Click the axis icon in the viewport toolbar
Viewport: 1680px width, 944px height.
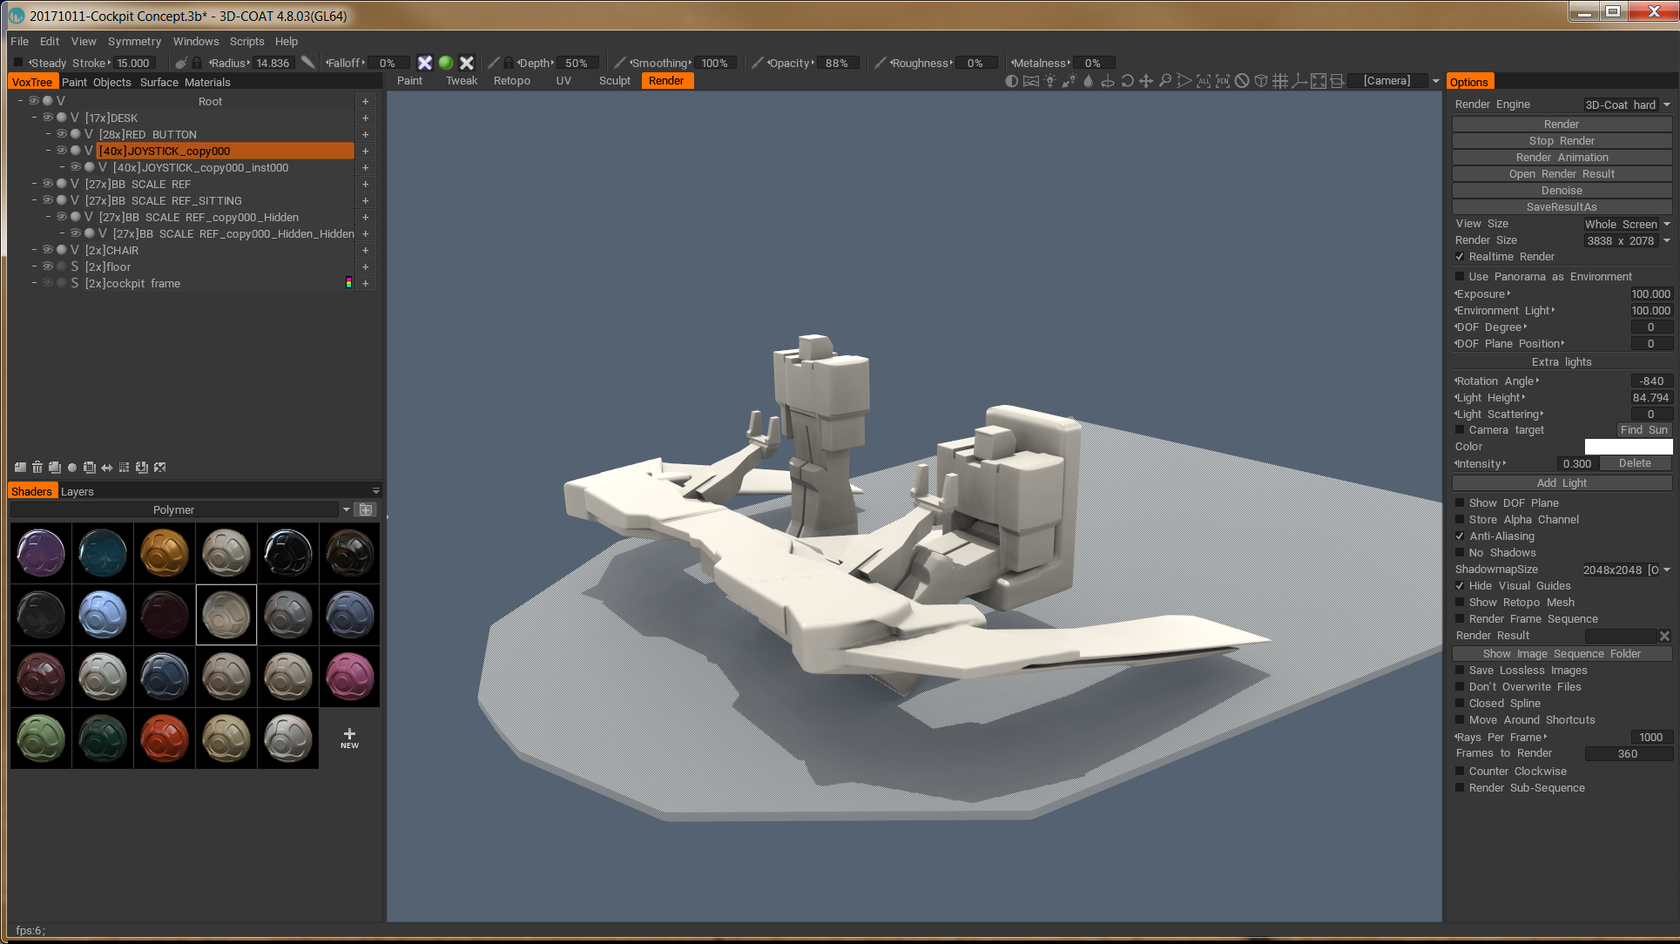click(x=1299, y=81)
